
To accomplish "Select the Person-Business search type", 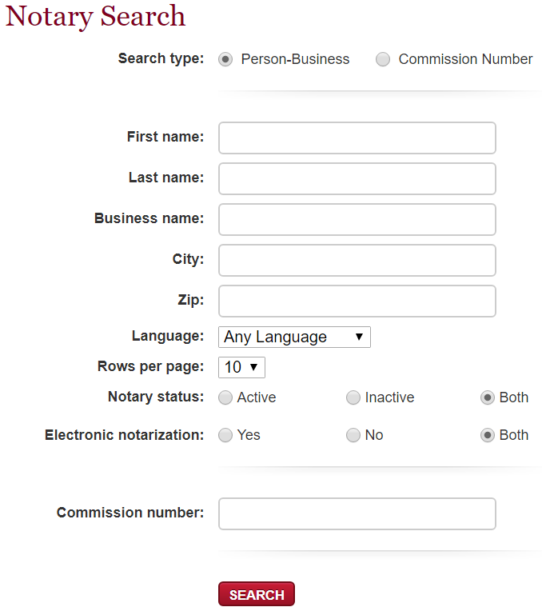I will [225, 60].
